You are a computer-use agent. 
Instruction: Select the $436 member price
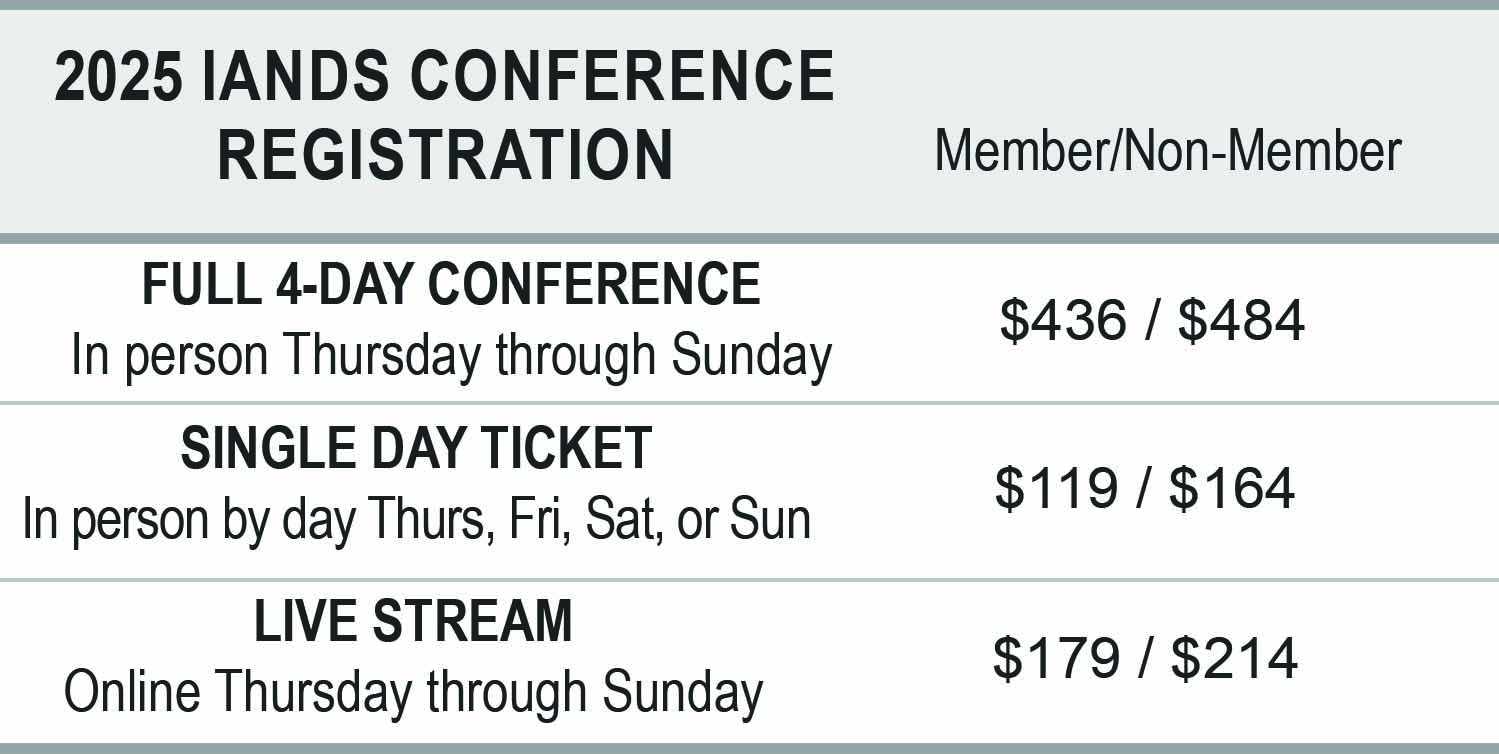1061,321
